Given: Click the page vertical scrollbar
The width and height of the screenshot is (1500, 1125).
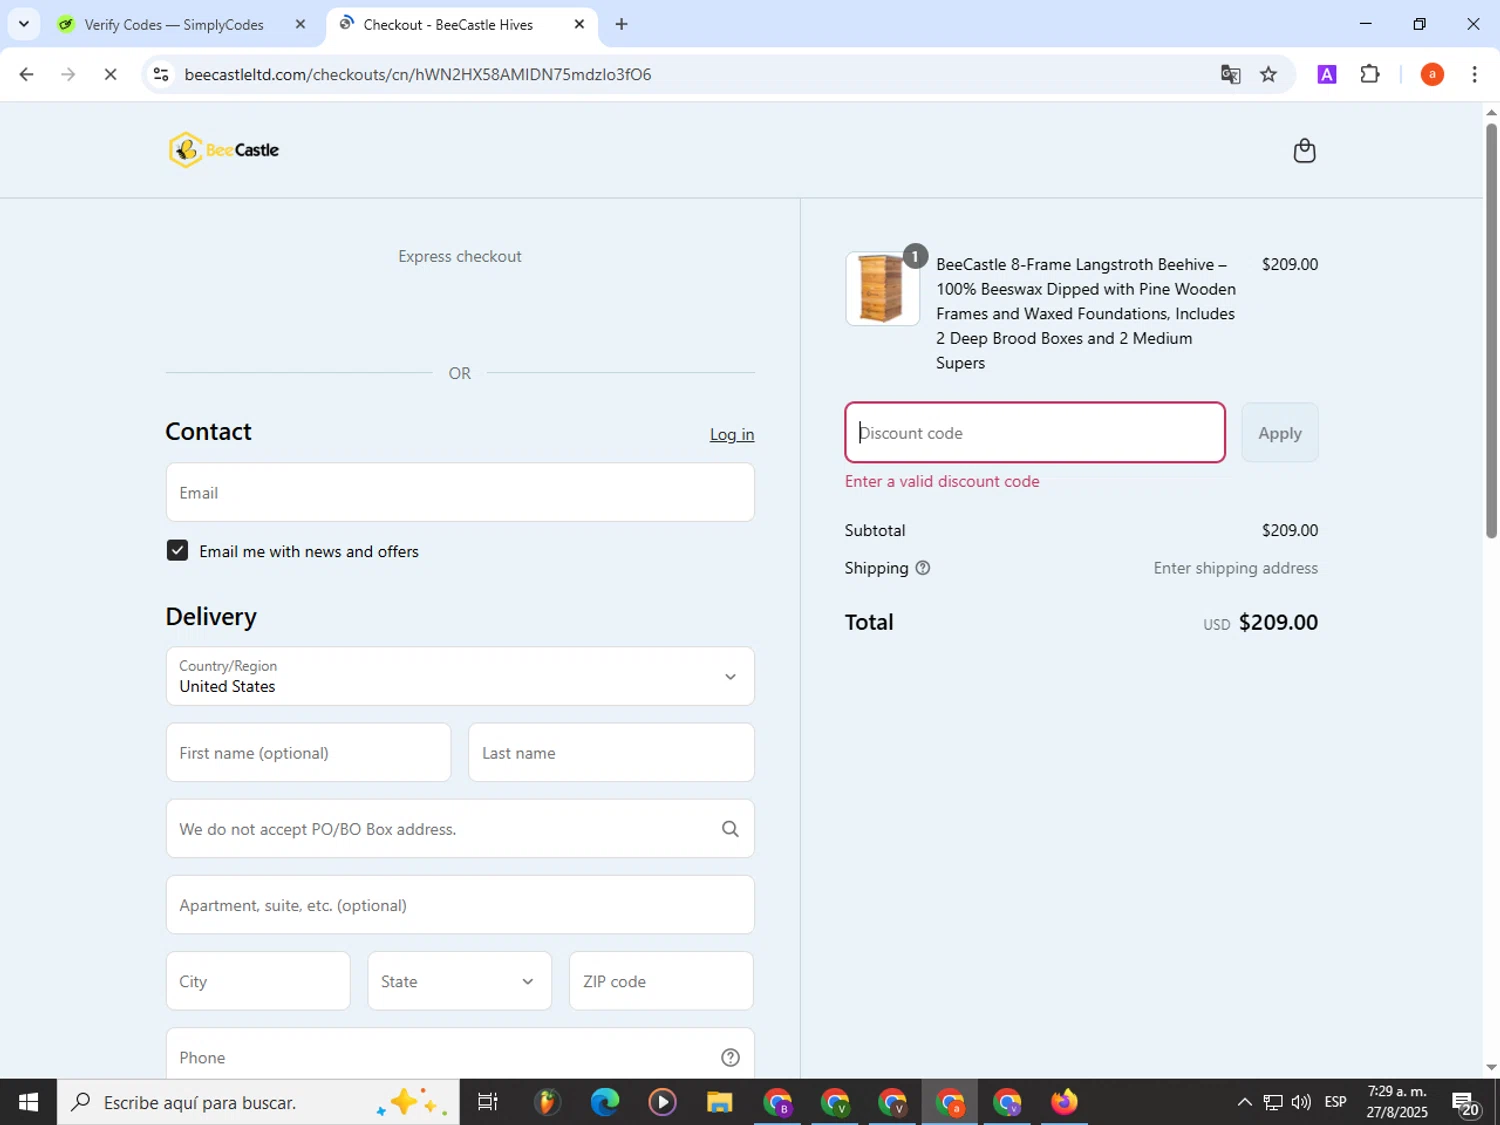Looking at the screenshot, I should [x=1491, y=330].
